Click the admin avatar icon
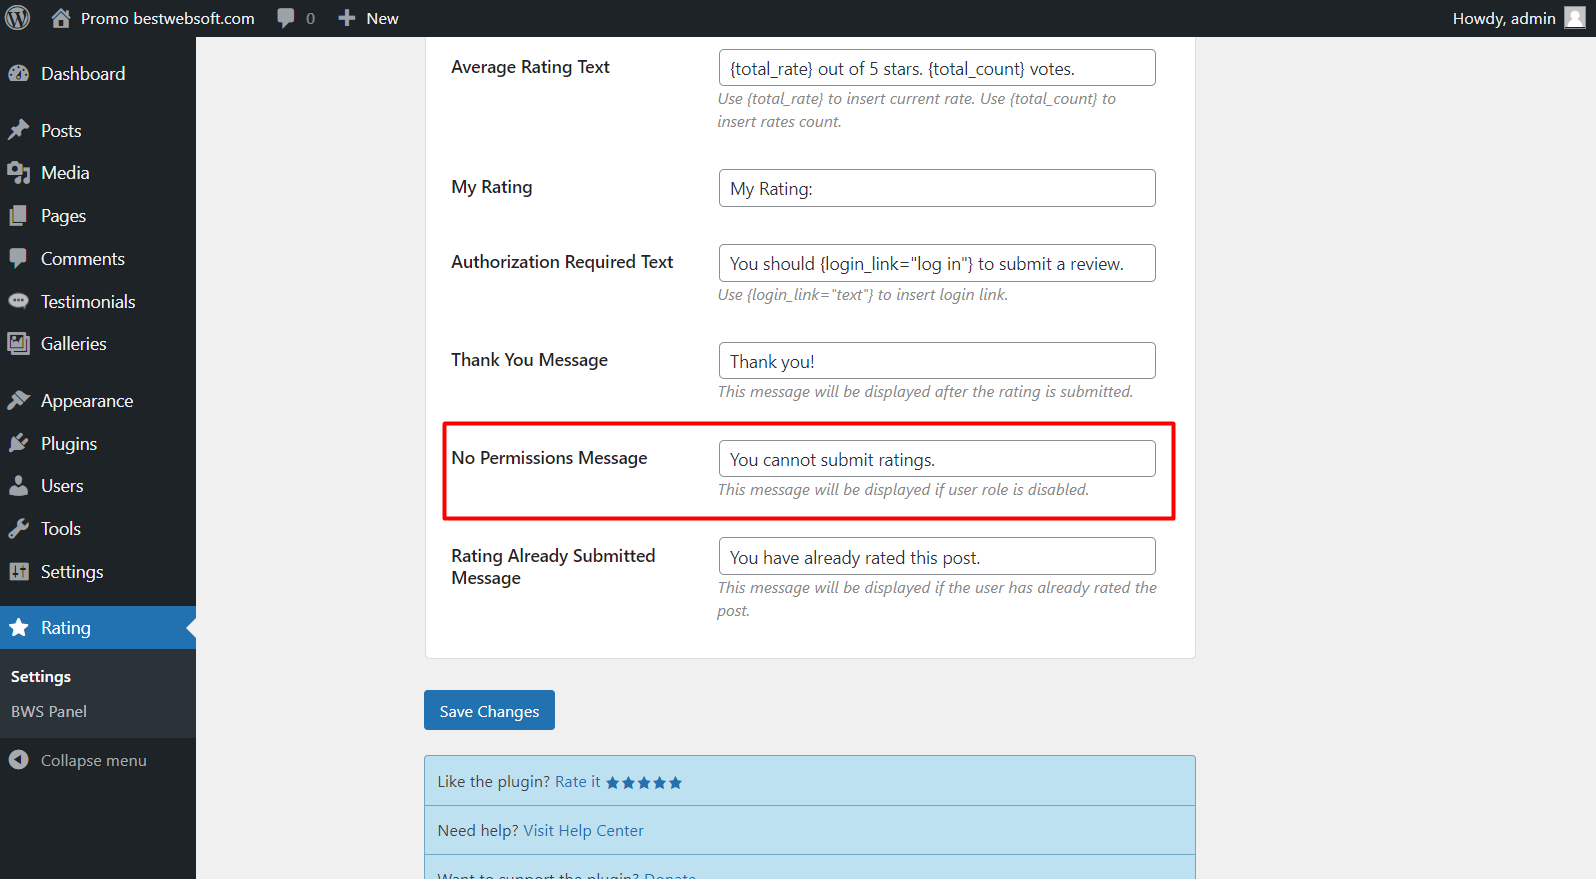This screenshot has height=879, width=1596. [x=1575, y=18]
